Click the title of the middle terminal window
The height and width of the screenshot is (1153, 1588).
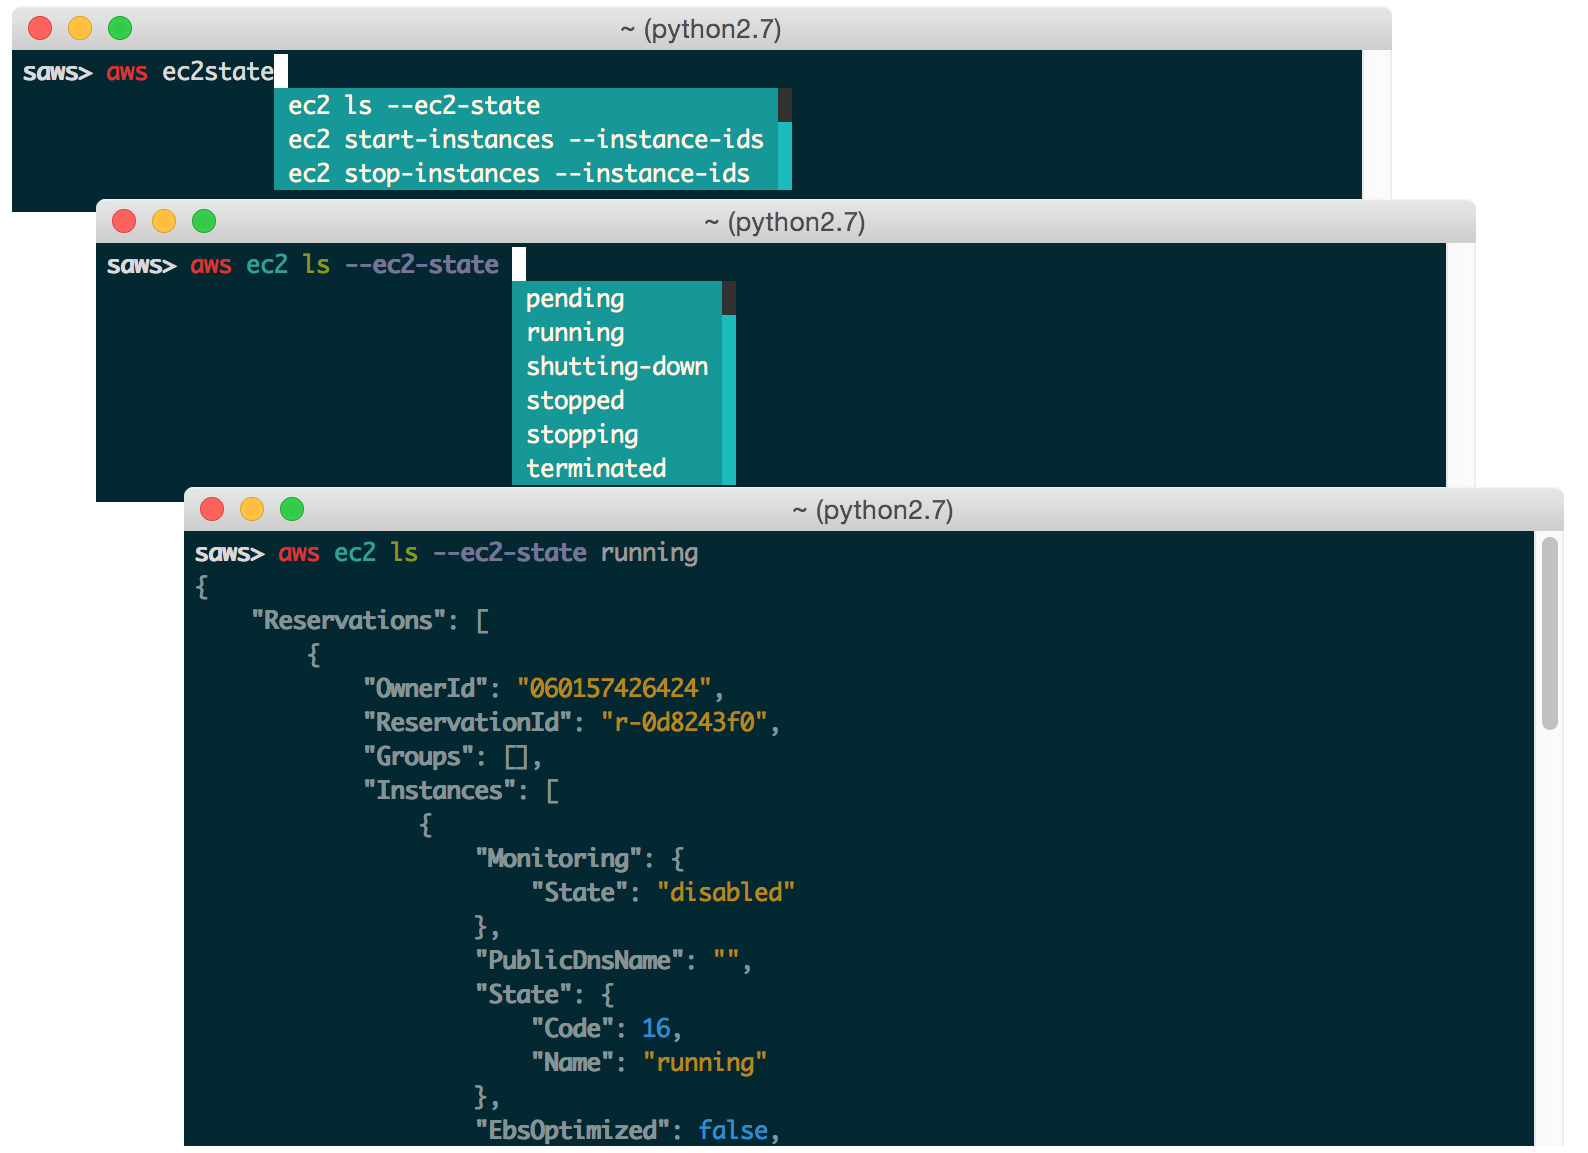tap(785, 222)
